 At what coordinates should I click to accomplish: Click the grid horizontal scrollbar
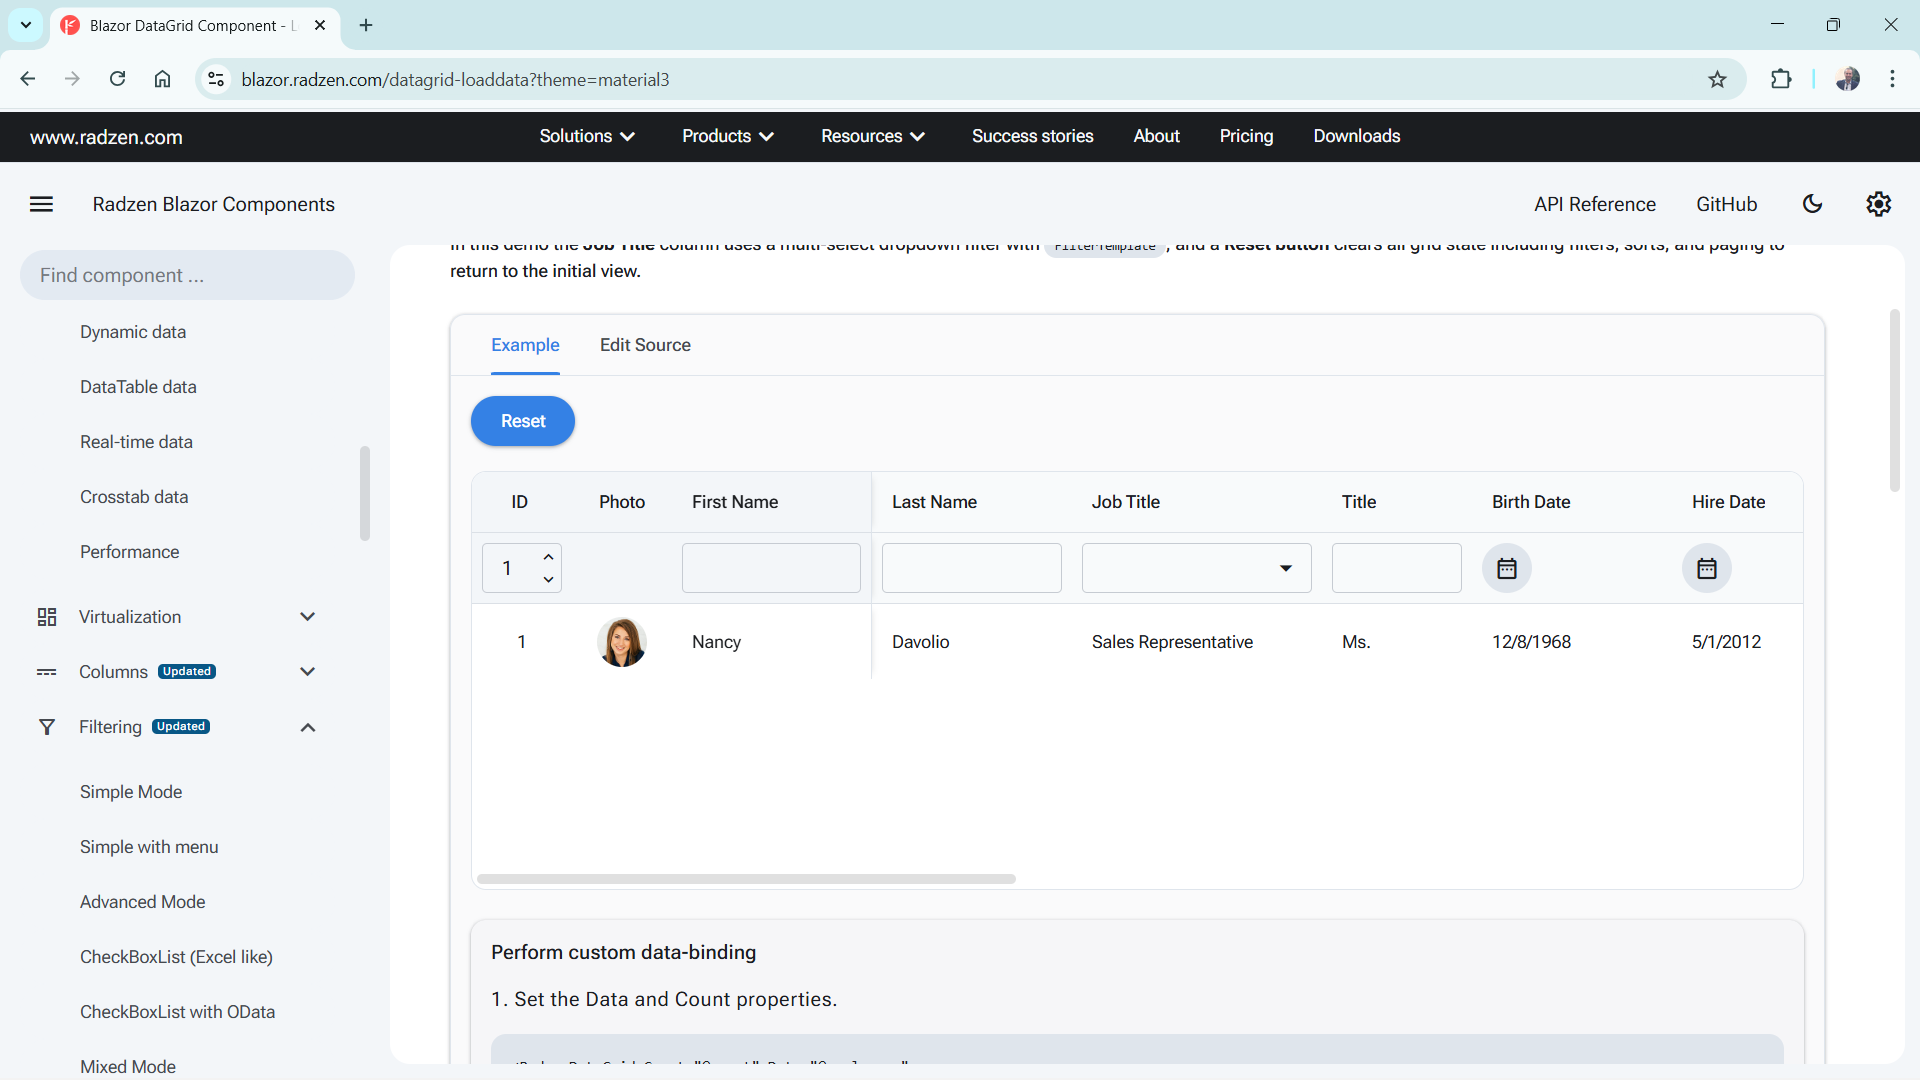pyautogui.click(x=746, y=879)
